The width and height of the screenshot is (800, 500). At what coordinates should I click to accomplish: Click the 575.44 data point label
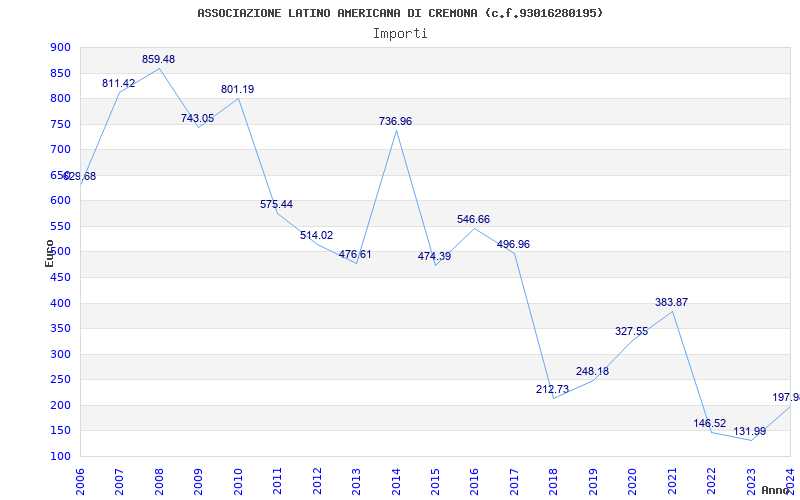coord(277,204)
